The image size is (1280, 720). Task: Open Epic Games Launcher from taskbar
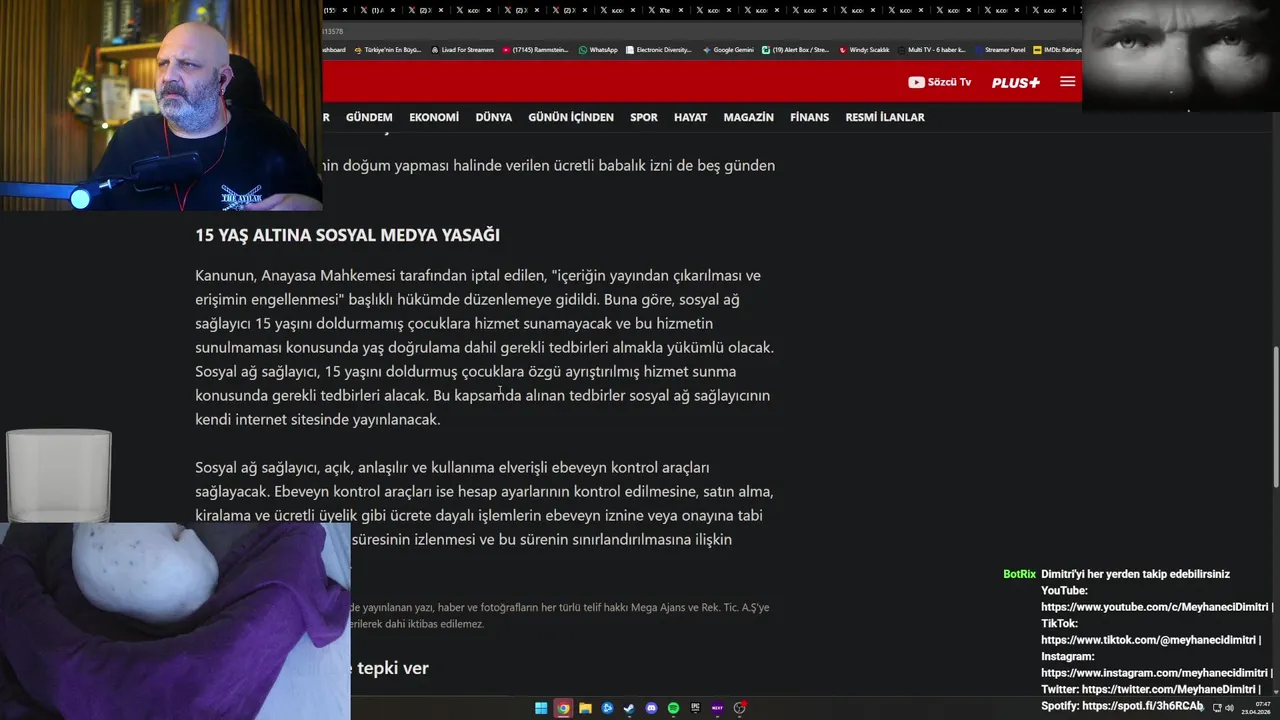695,708
